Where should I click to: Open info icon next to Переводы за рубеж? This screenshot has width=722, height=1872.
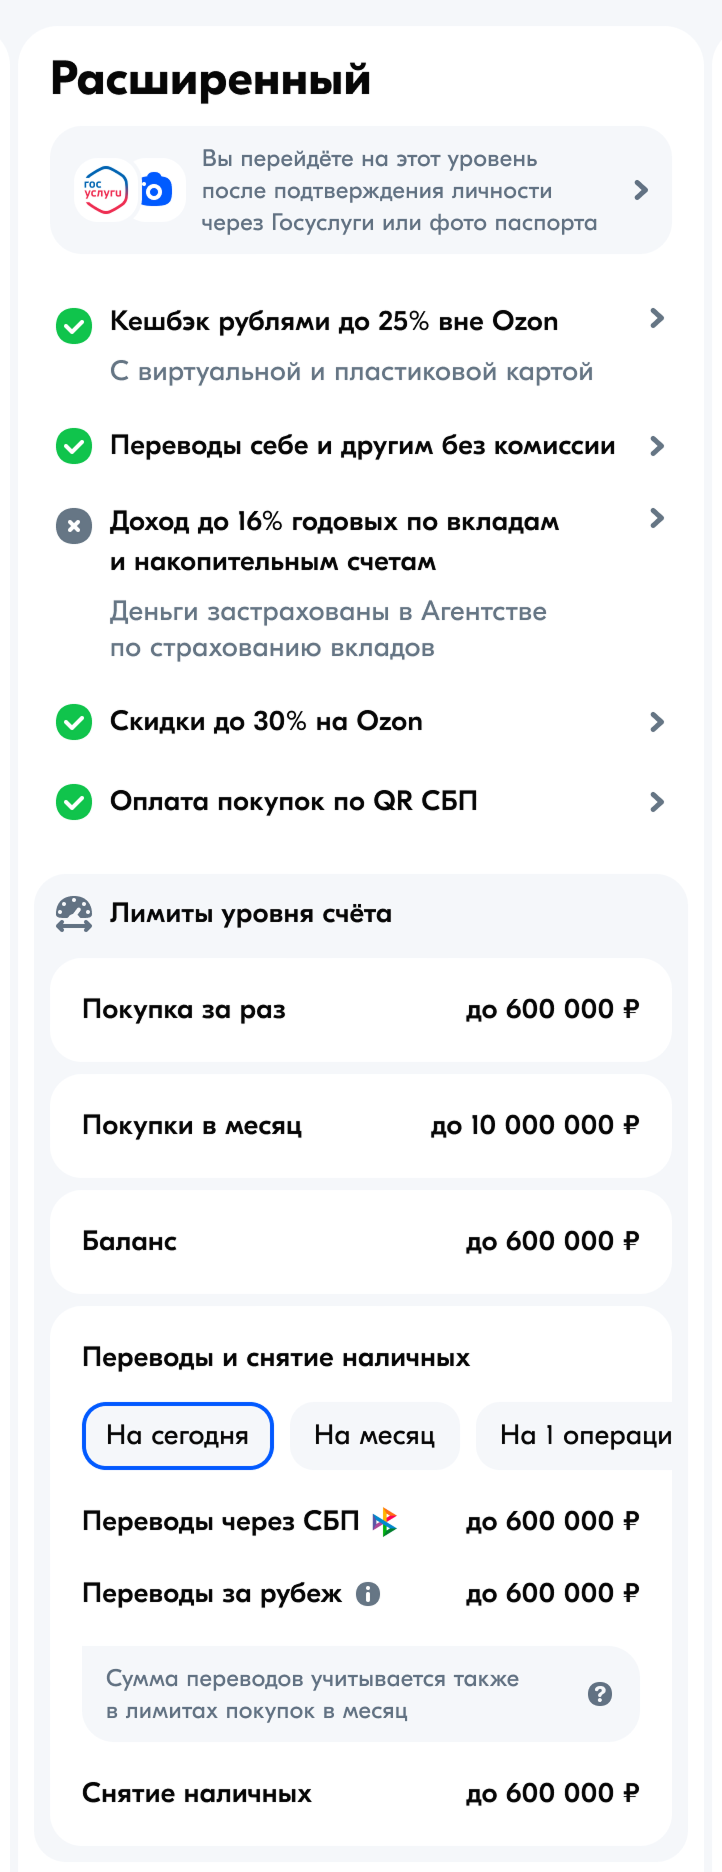[368, 1594]
